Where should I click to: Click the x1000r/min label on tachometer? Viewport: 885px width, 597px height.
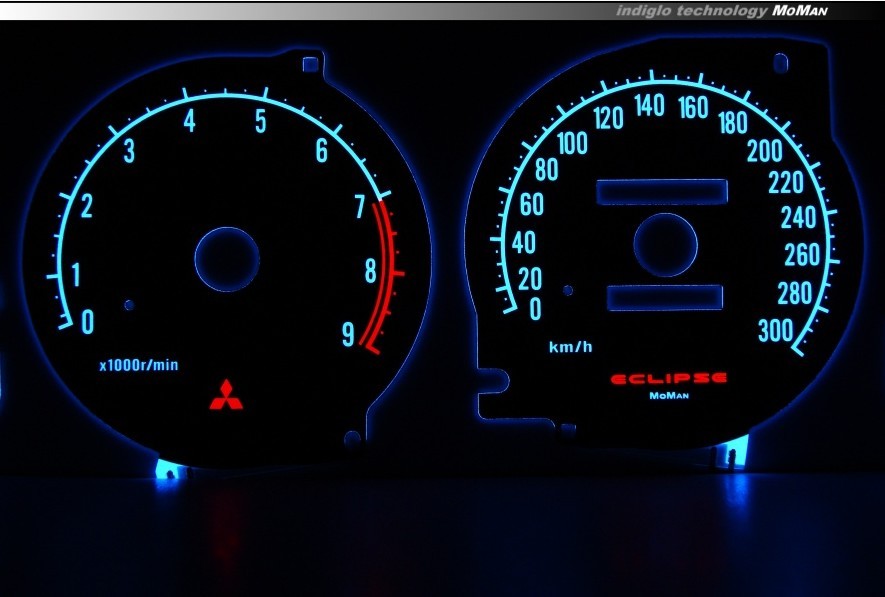139,365
